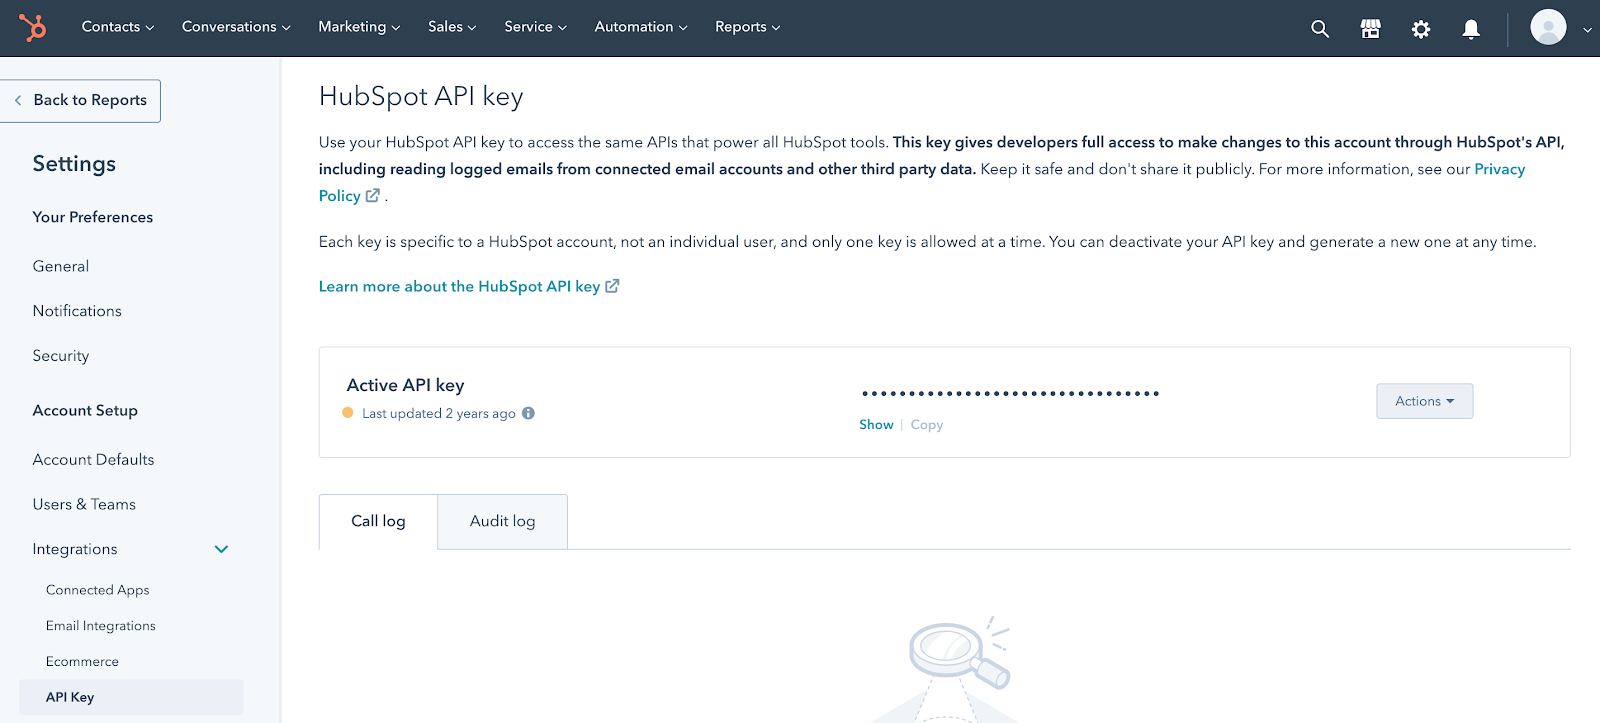Open the Reports dropdown menu
The image size is (1600, 723).
coord(747,27)
